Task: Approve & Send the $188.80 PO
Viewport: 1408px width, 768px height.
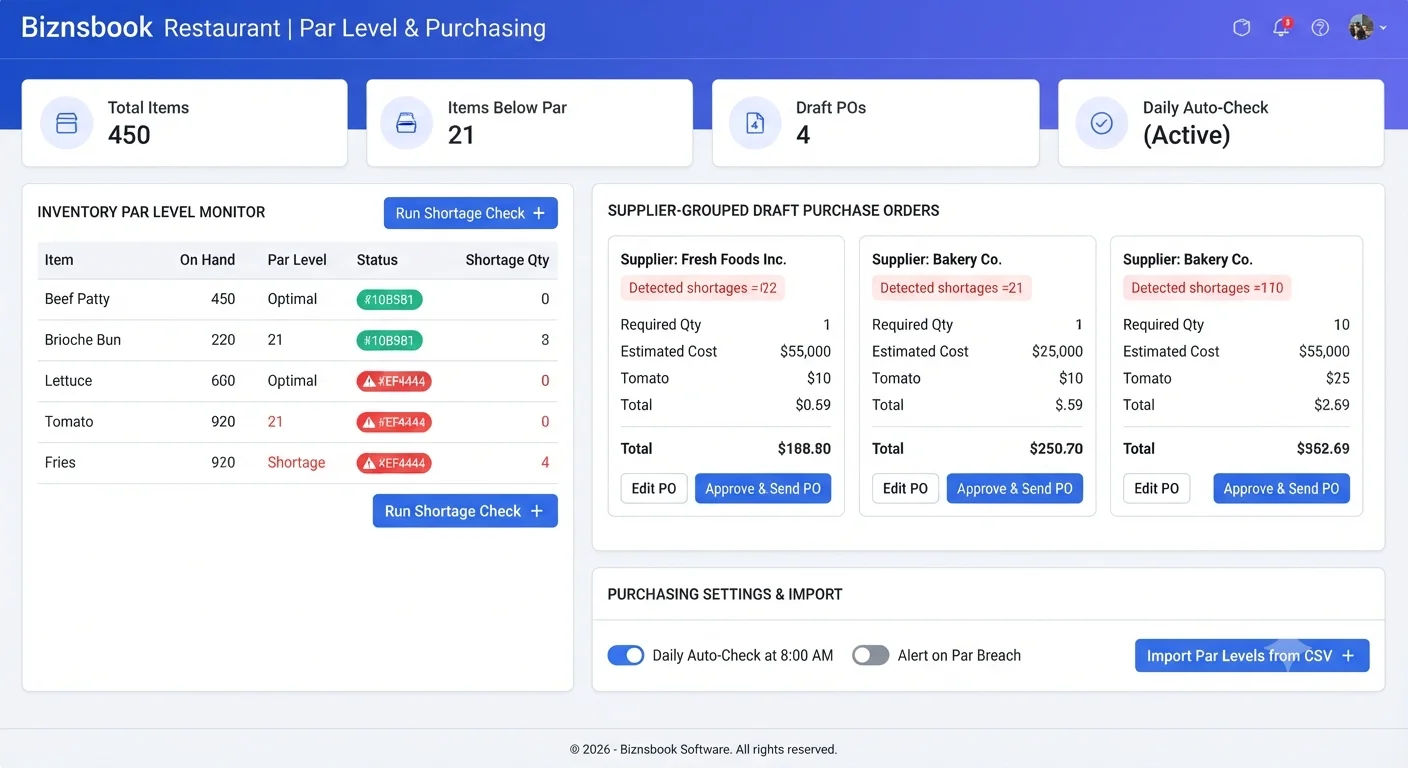Action: click(763, 489)
